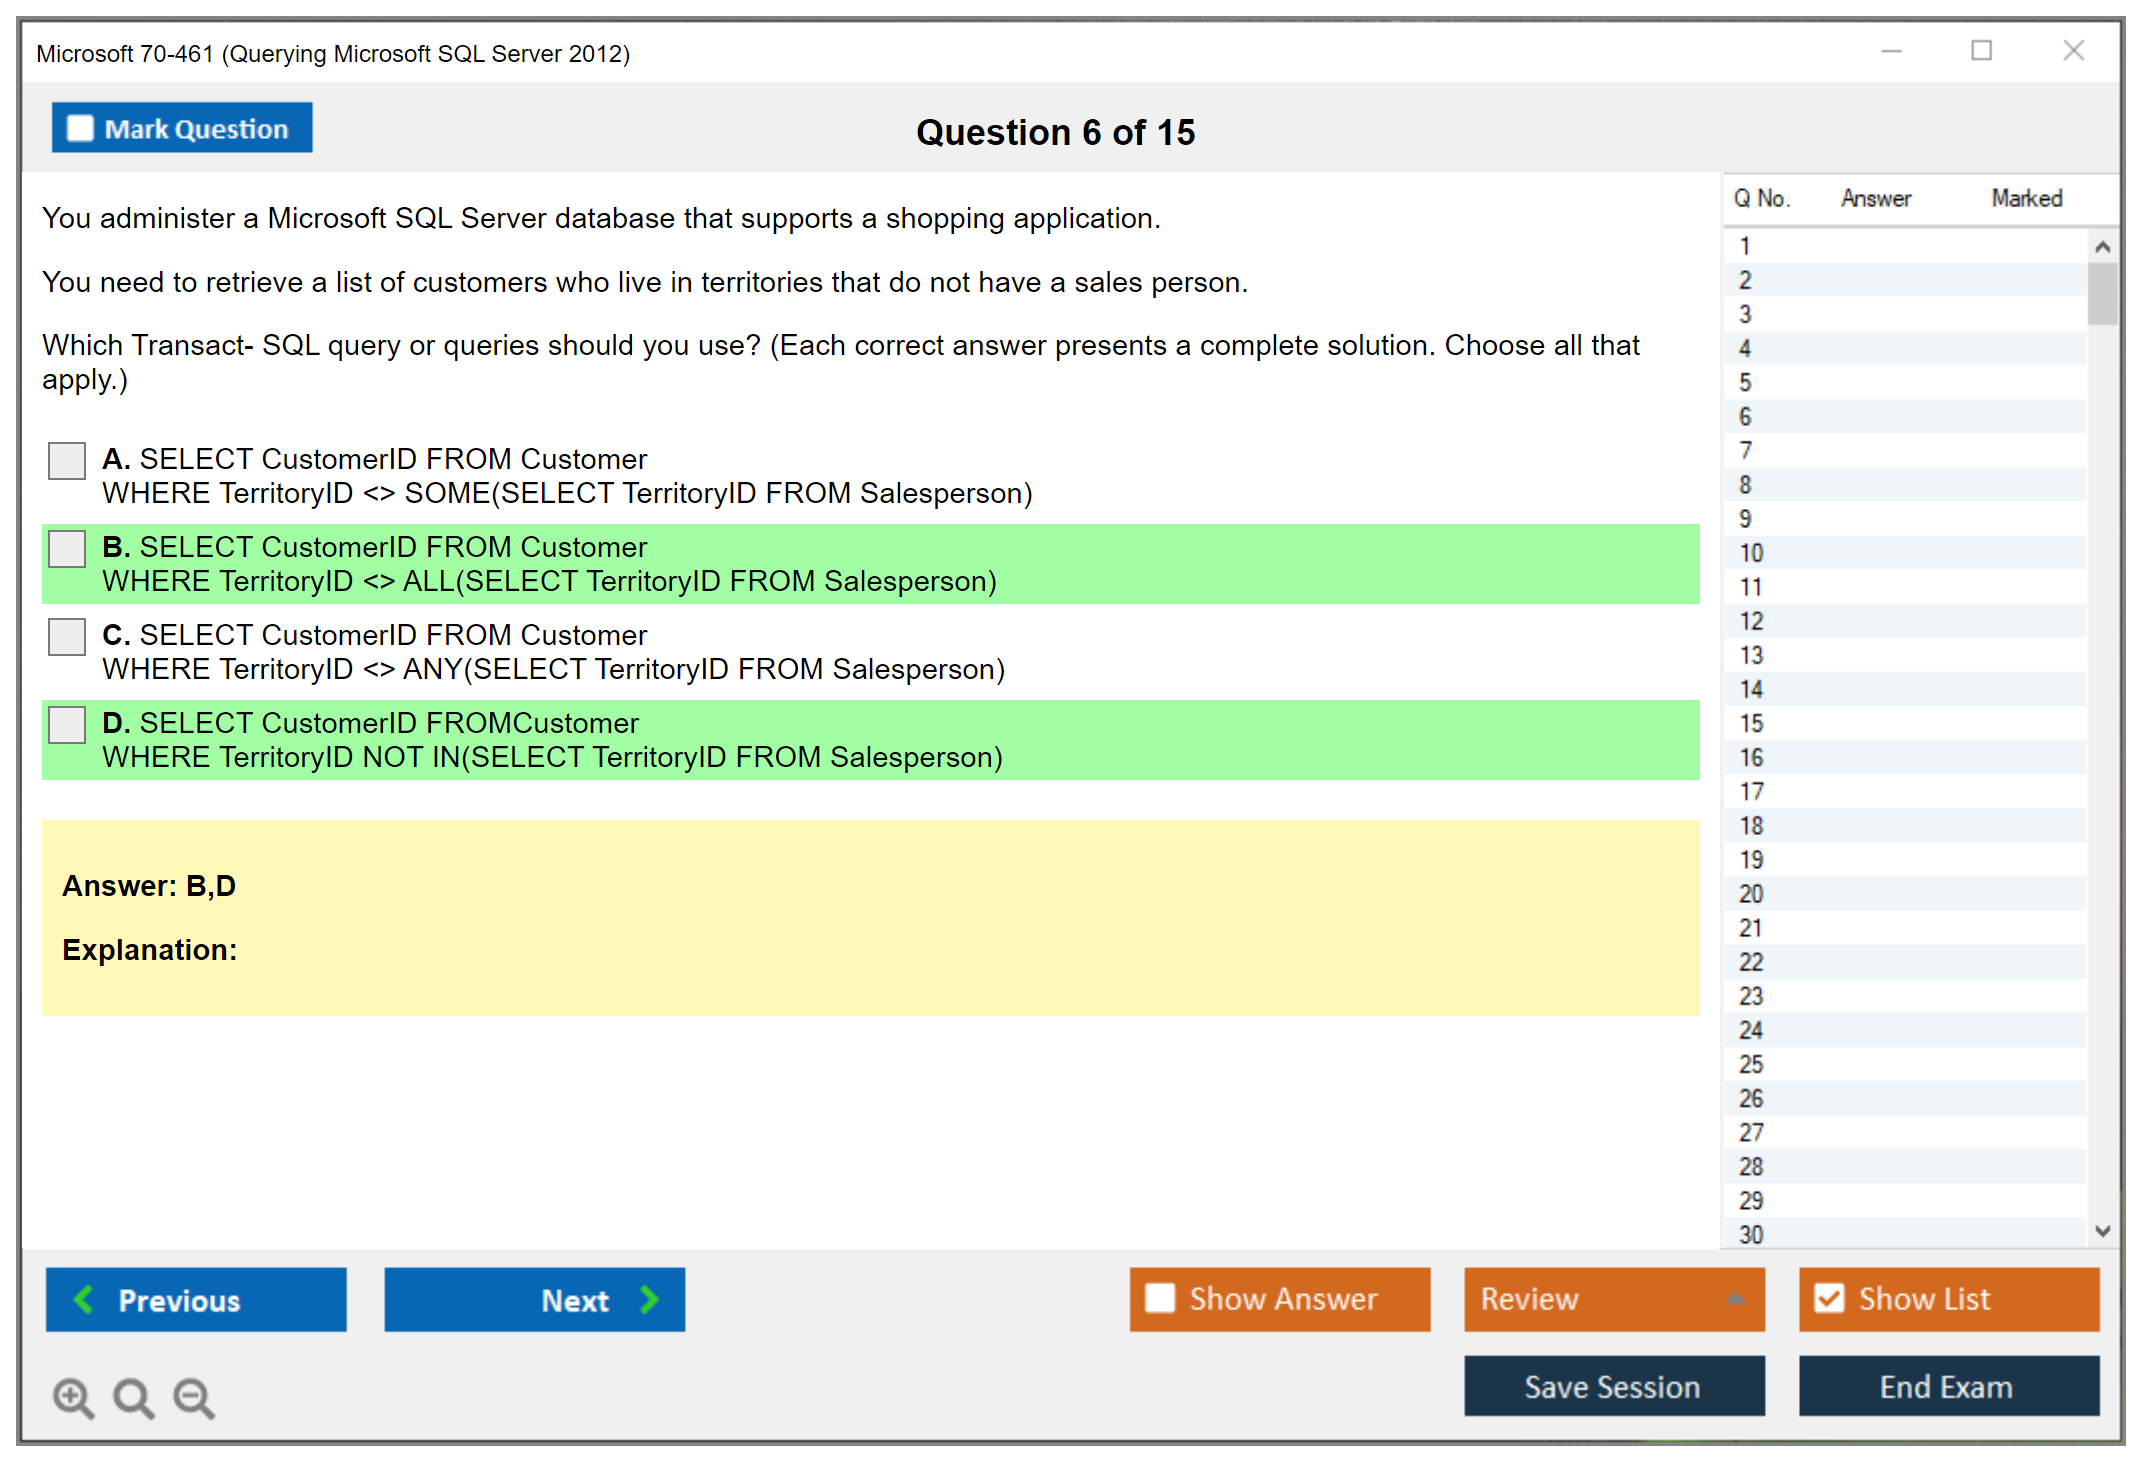Uncheck the Show List toggle

click(1829, 1299)
